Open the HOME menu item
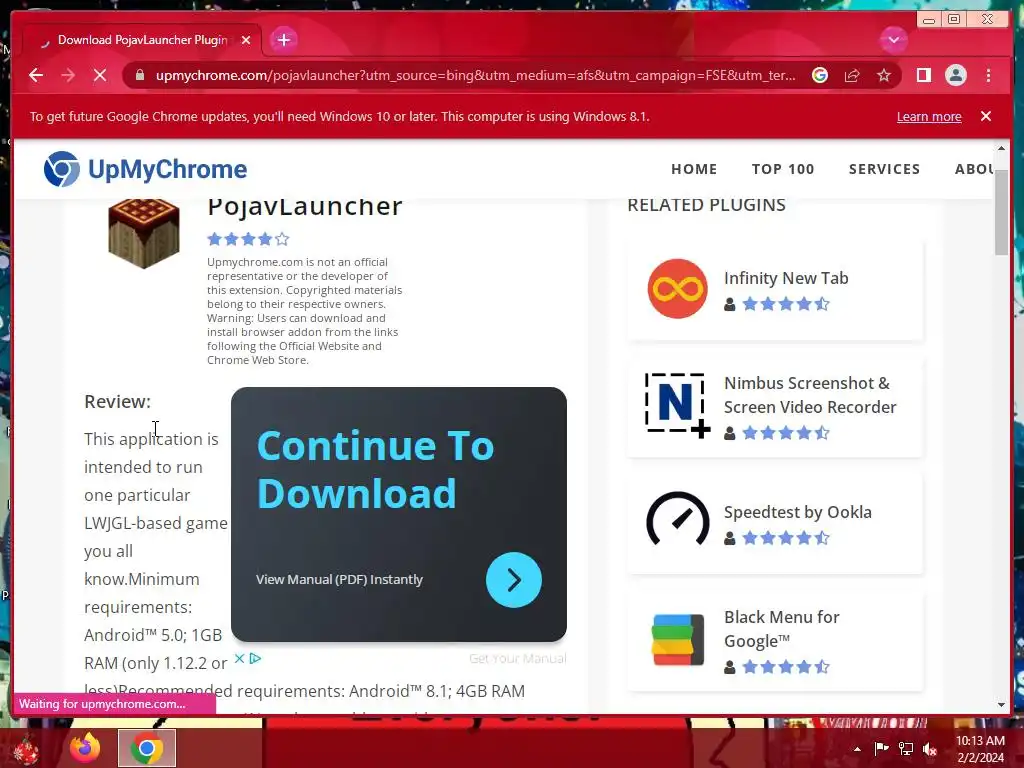The height and width of the screenshot is (768, 1024). pyautogui.click(x=694, y=169)
